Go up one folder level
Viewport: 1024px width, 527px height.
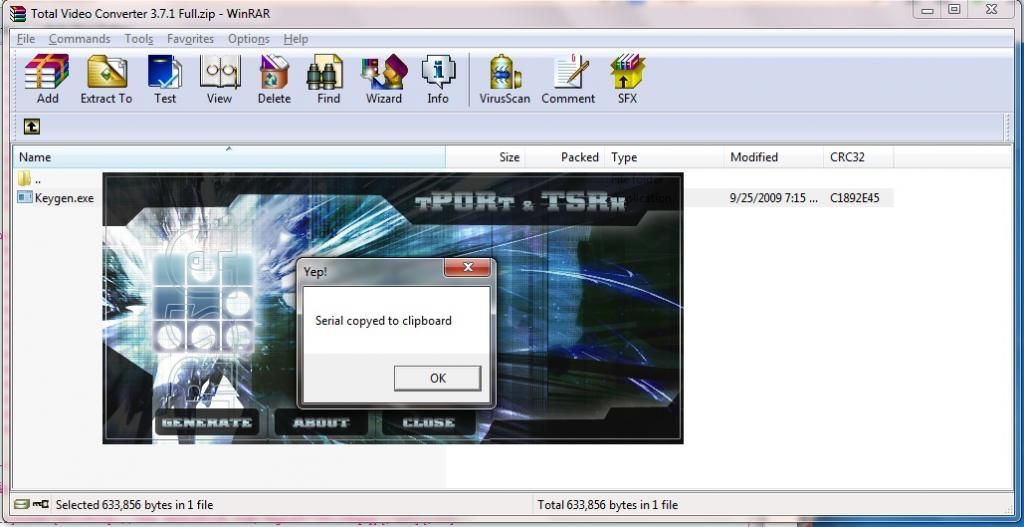click(32, 127)
